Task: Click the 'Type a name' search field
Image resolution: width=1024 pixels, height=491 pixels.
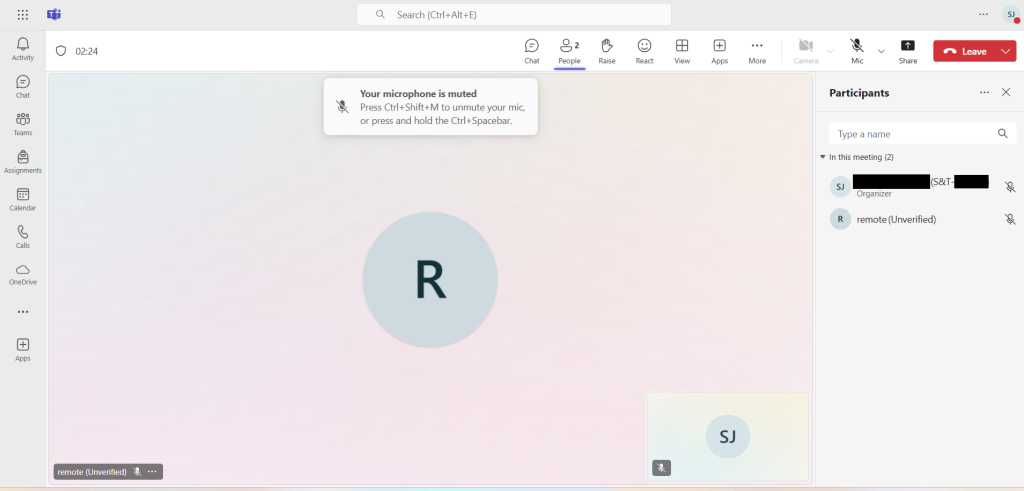Action: (912, 134)
